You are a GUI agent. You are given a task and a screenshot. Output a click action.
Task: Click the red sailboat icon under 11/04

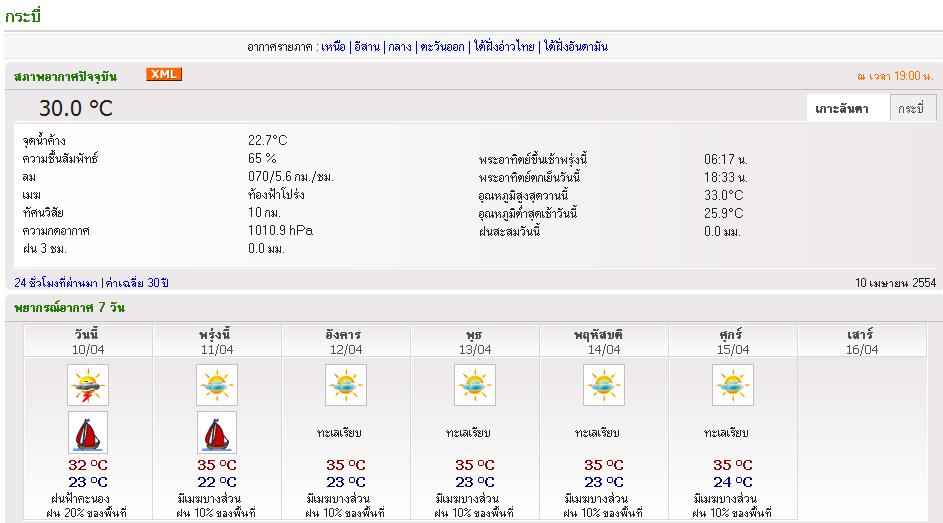point(217,432)
